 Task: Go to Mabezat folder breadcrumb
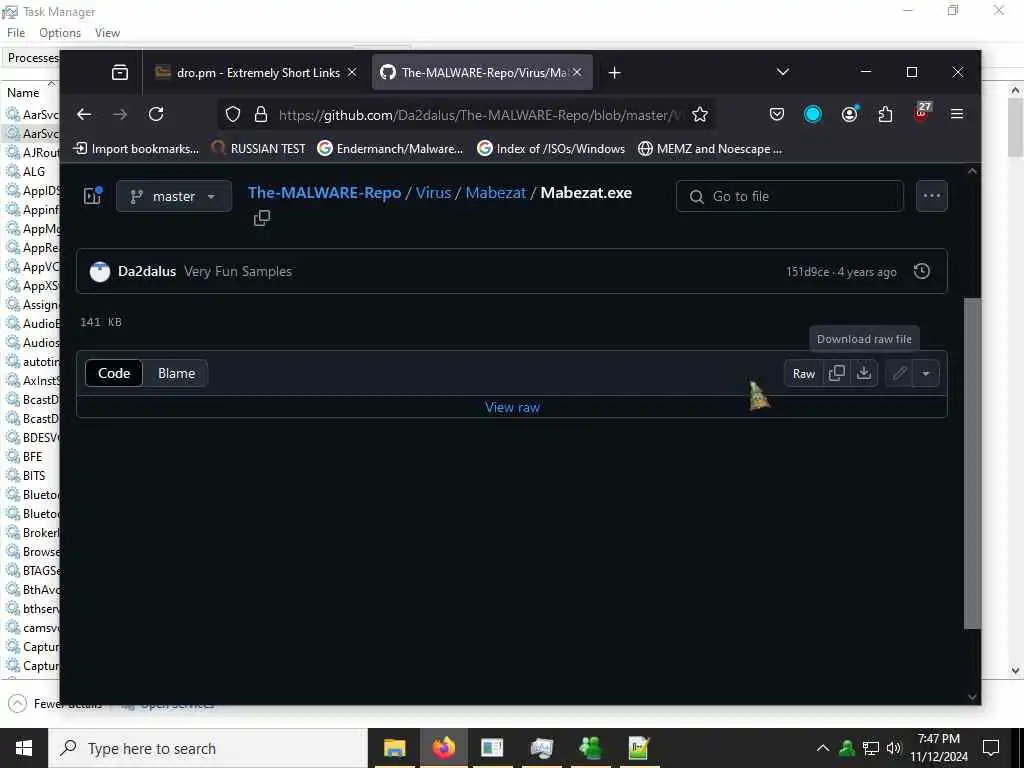496,193
